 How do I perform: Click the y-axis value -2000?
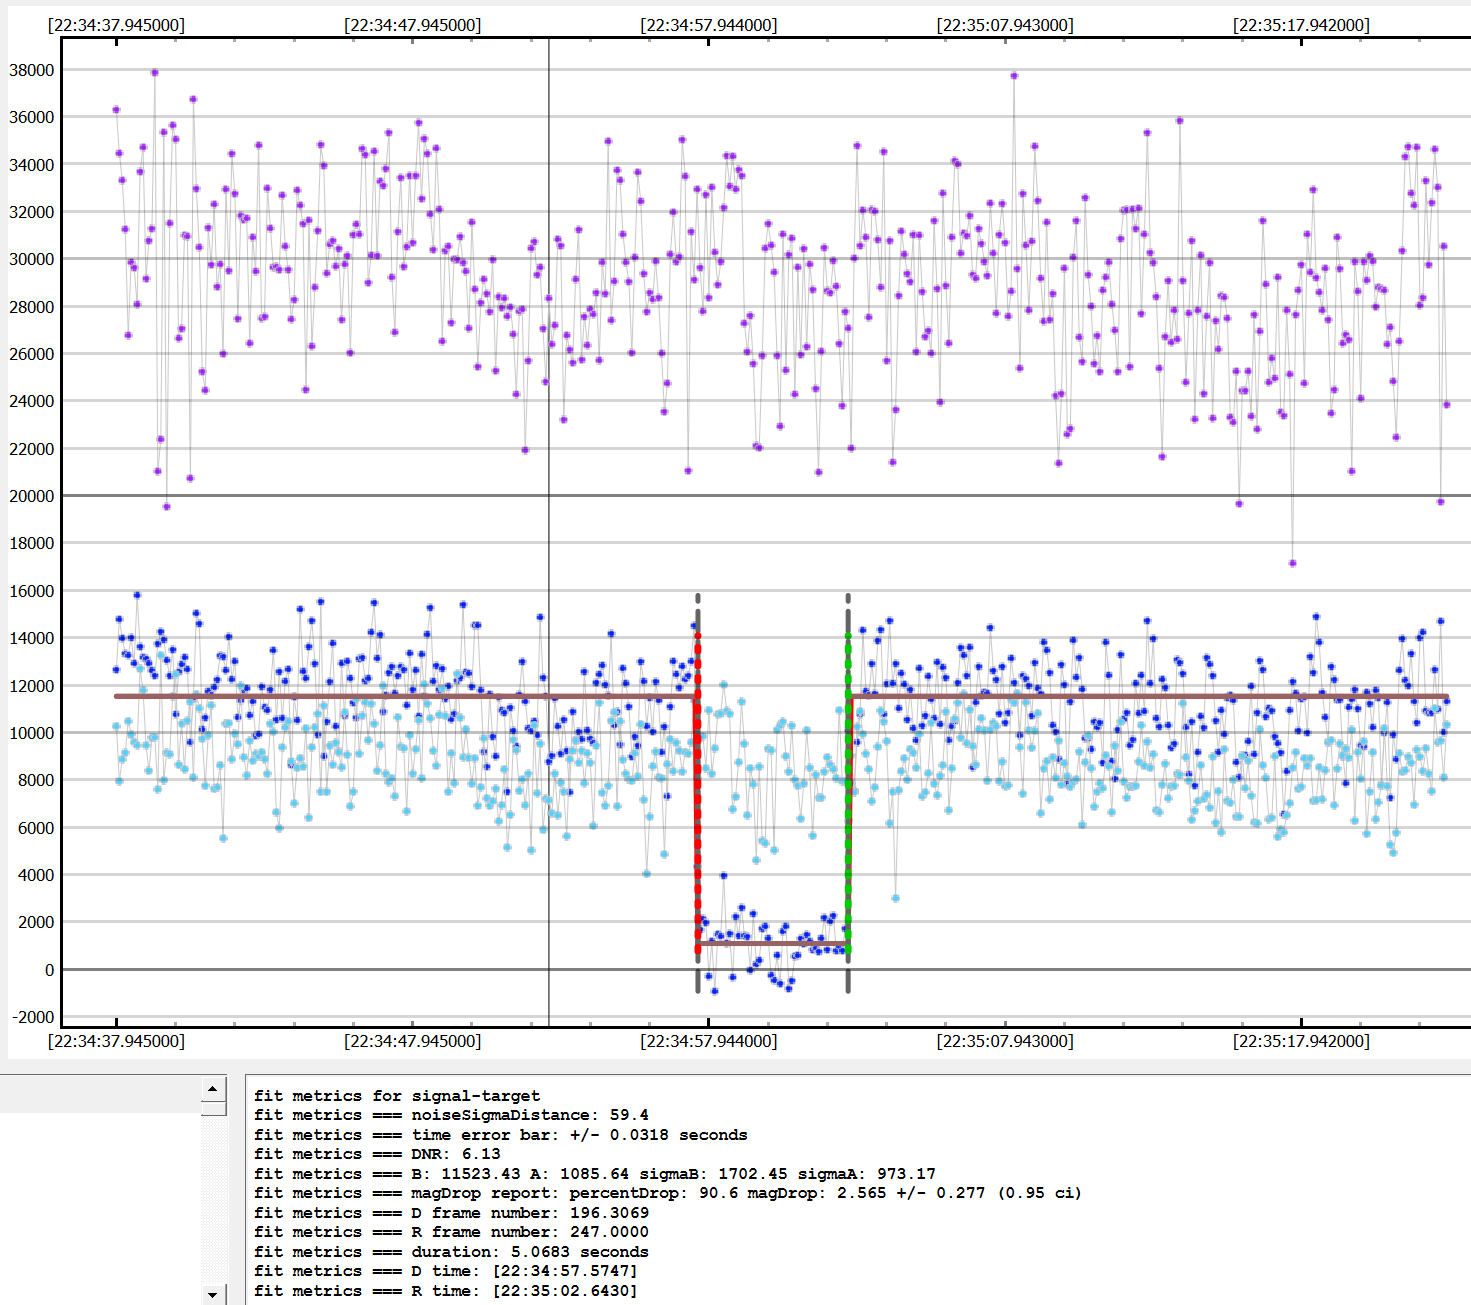tap(33, 1017)
